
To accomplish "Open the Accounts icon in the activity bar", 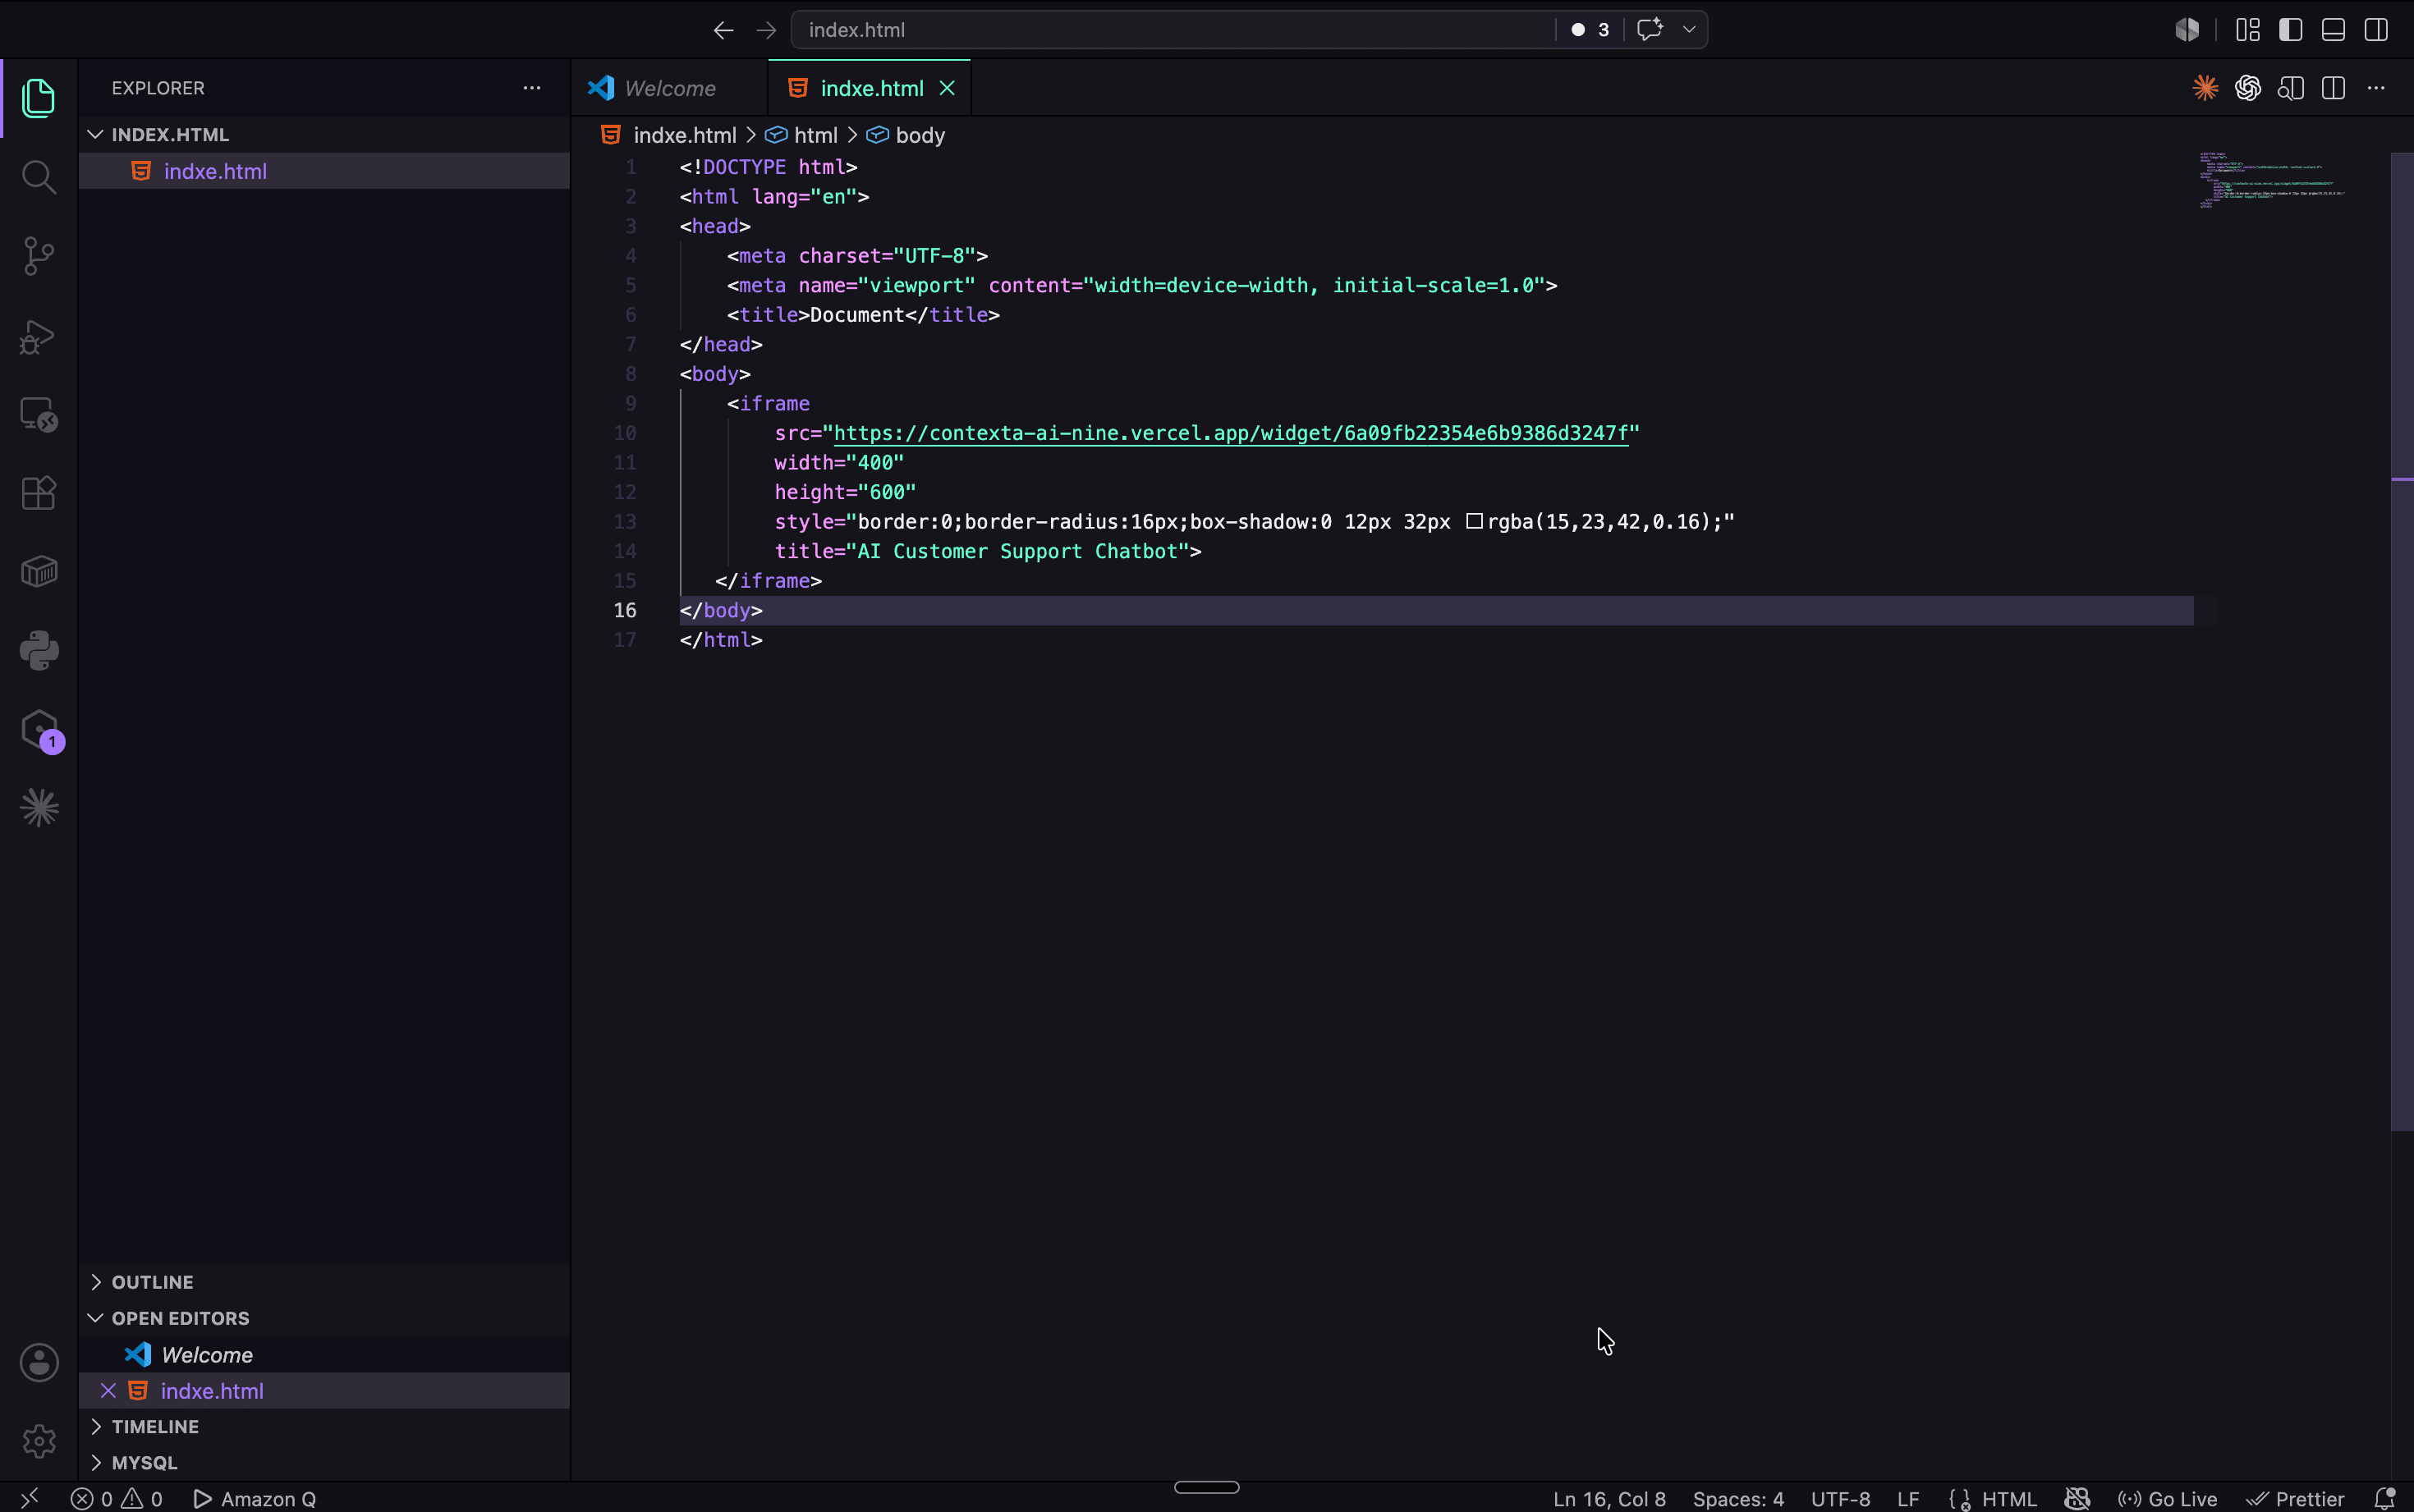I will tap(39, 1362).
